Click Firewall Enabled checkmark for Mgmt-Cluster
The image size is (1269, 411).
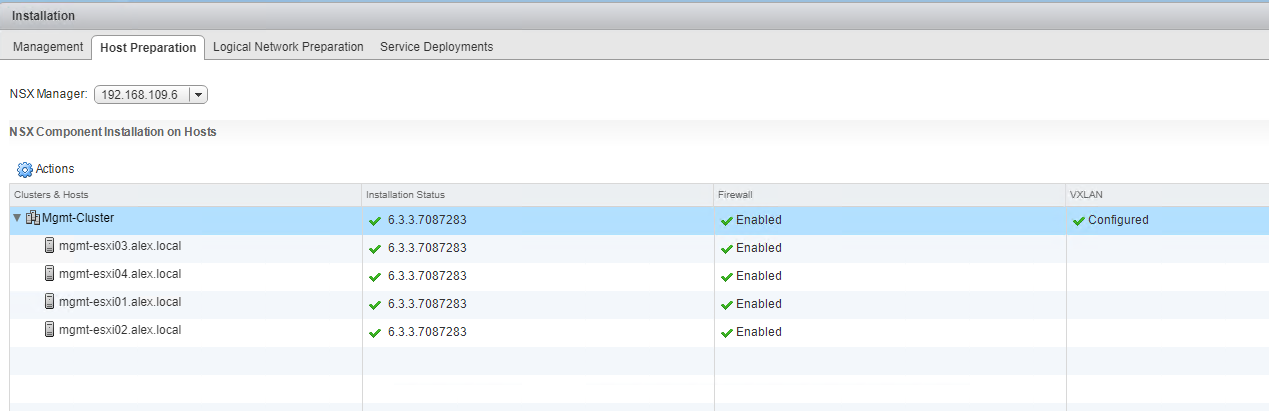727,221
